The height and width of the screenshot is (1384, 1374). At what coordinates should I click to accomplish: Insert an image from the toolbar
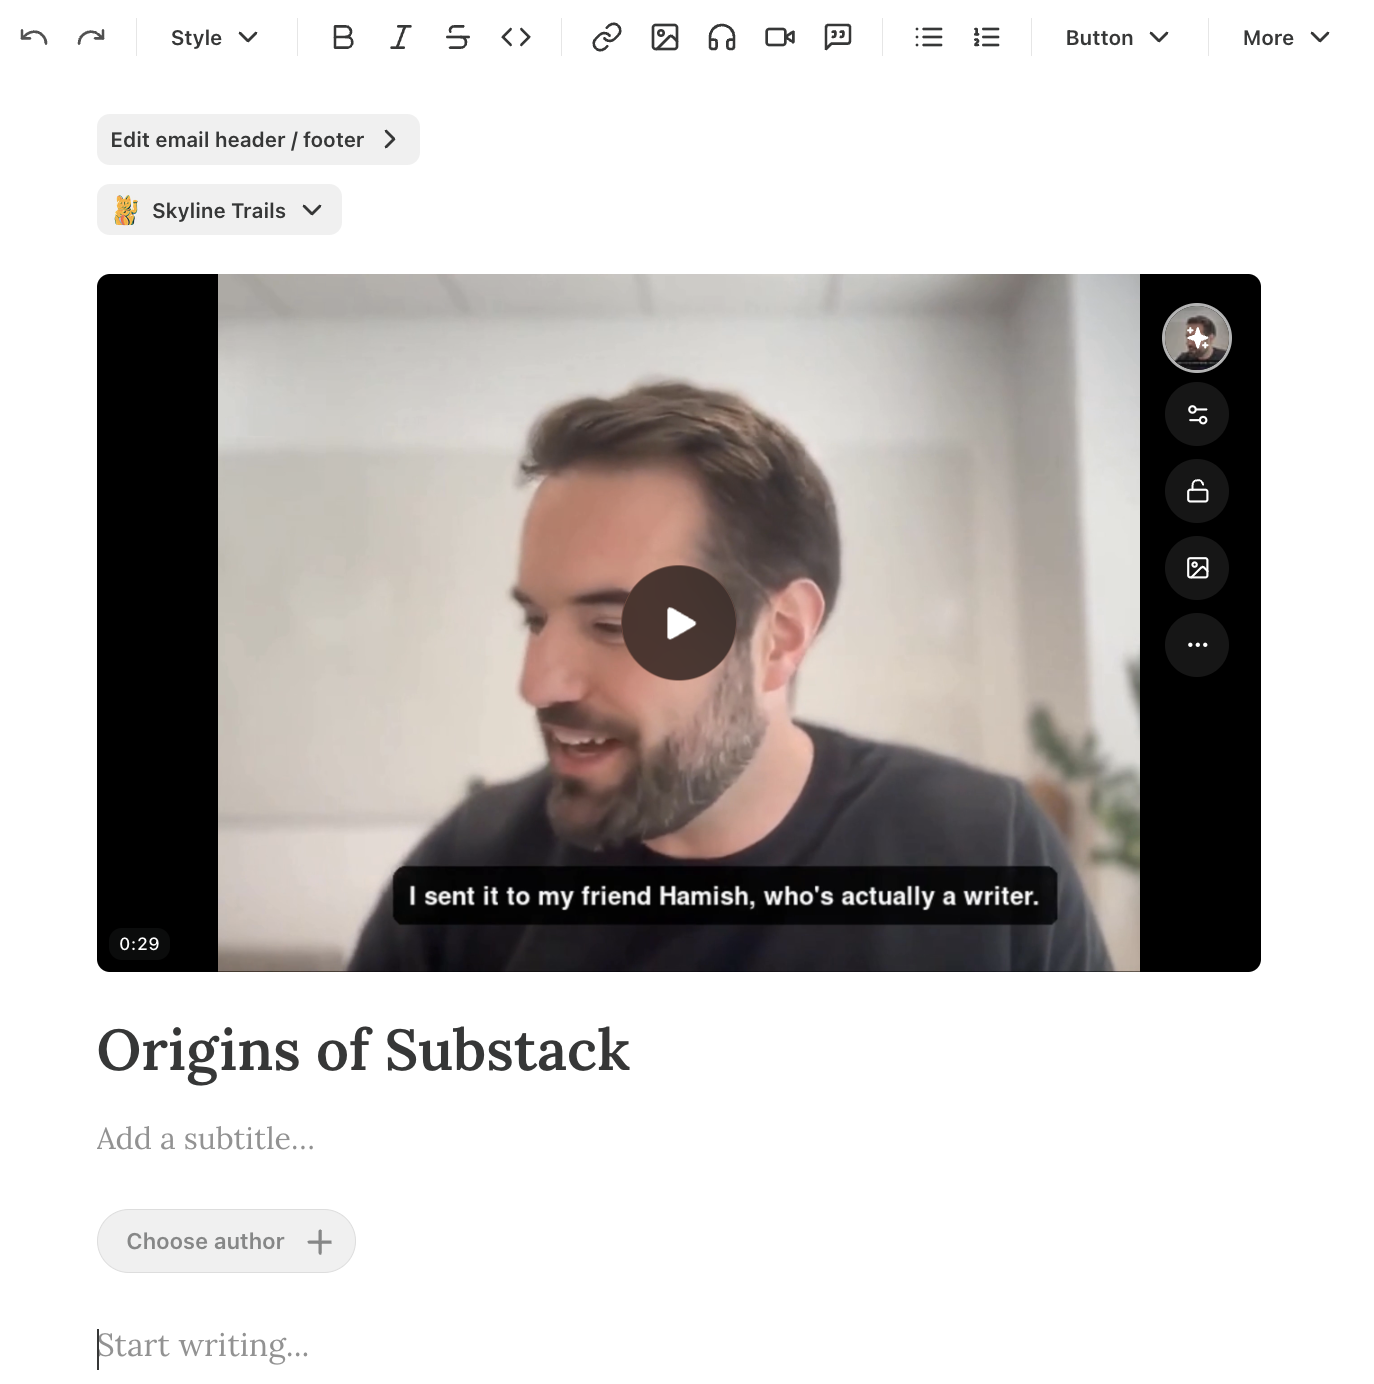(x=665, y=38)
